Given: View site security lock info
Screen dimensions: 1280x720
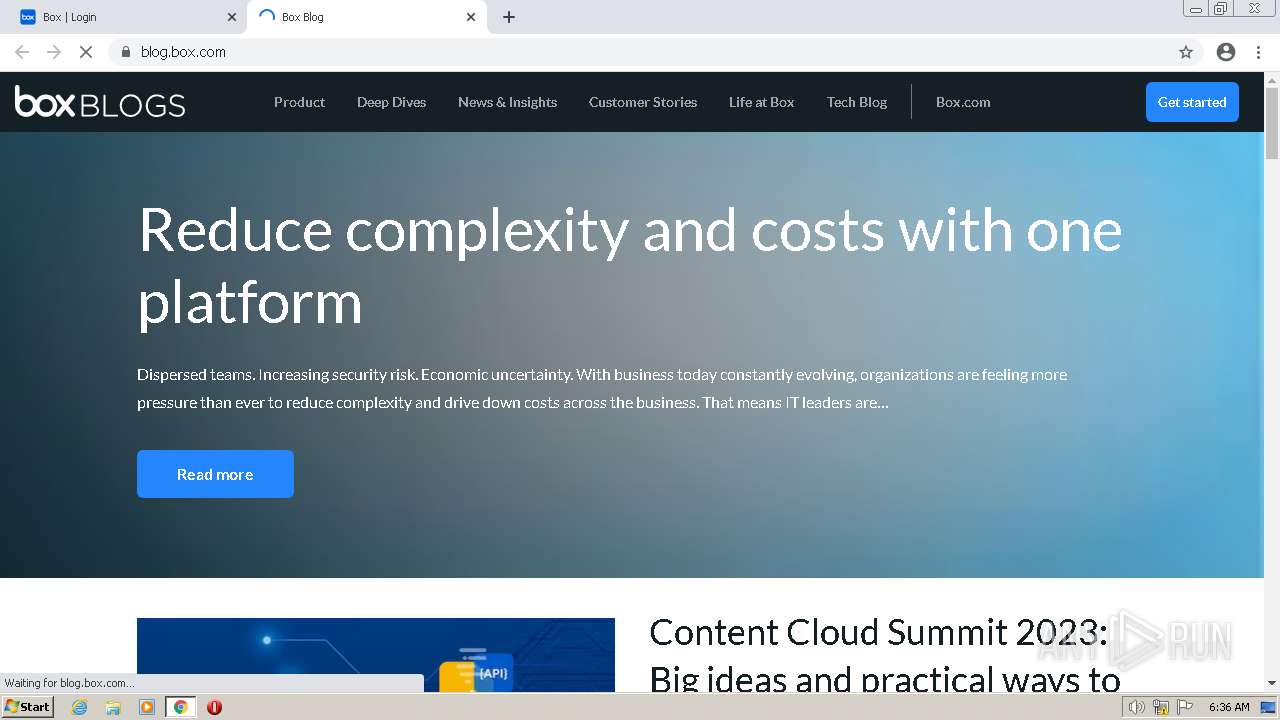Looking at the screenshot, I should 125,52.
